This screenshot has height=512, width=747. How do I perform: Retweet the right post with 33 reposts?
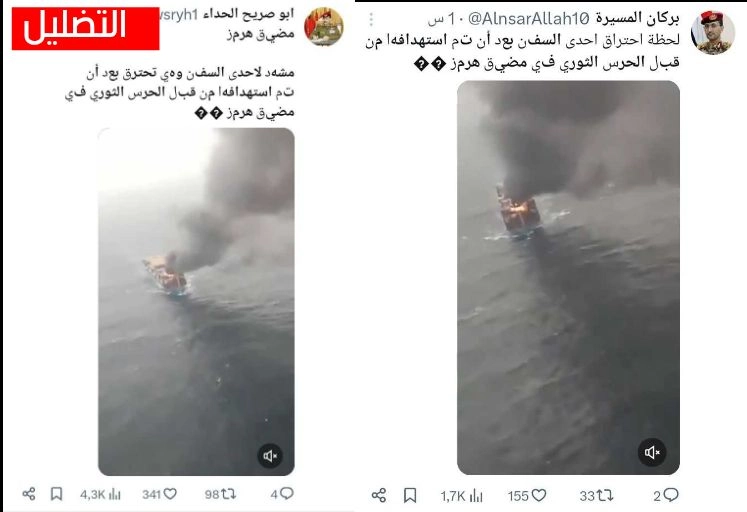[x=596, y=496]
